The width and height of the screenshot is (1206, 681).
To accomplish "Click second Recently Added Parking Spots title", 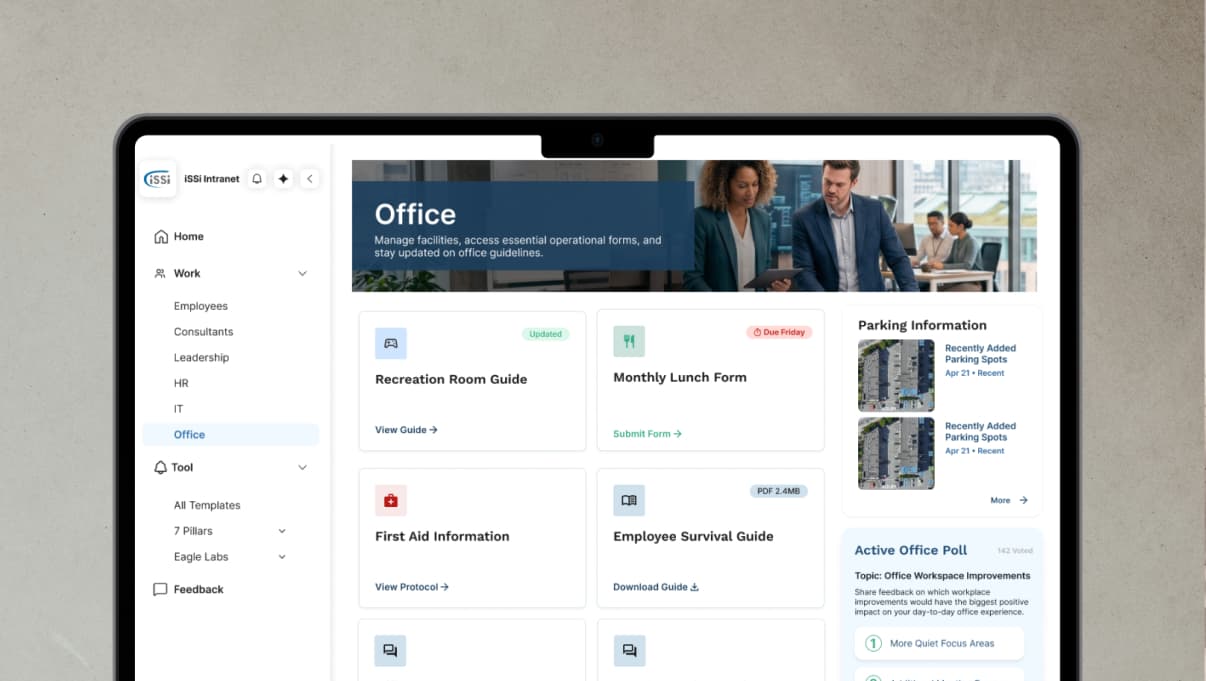I will click(980, 431).
